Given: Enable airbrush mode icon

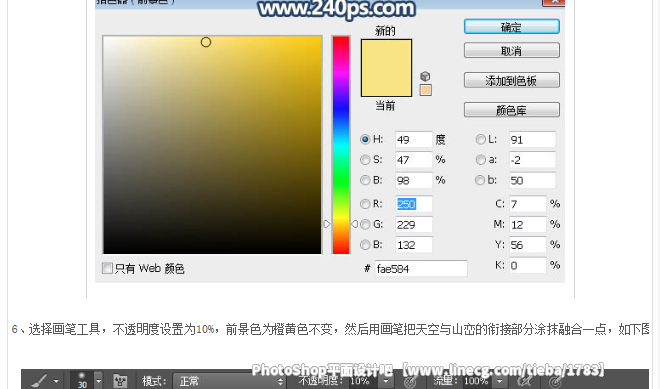Looking at the screenshot, I should click(x=525, y=381).
